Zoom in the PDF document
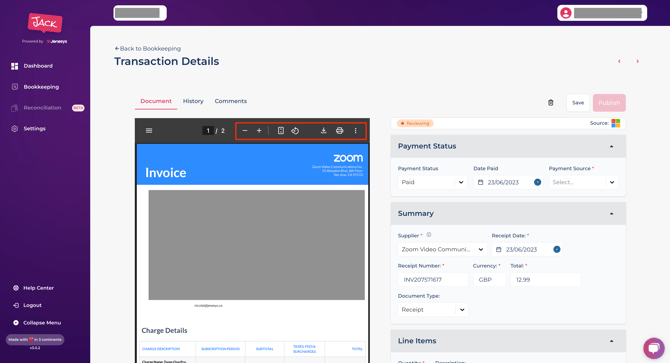This screenshot has height=363, width=670. [x=259, y=131]
